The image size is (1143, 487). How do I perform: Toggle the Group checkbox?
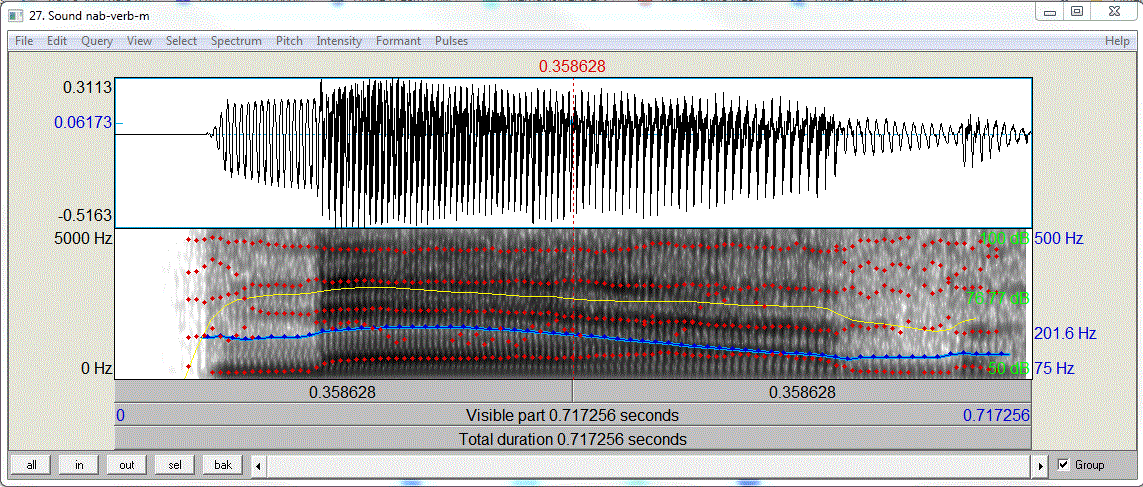[x=1064, y=464]
